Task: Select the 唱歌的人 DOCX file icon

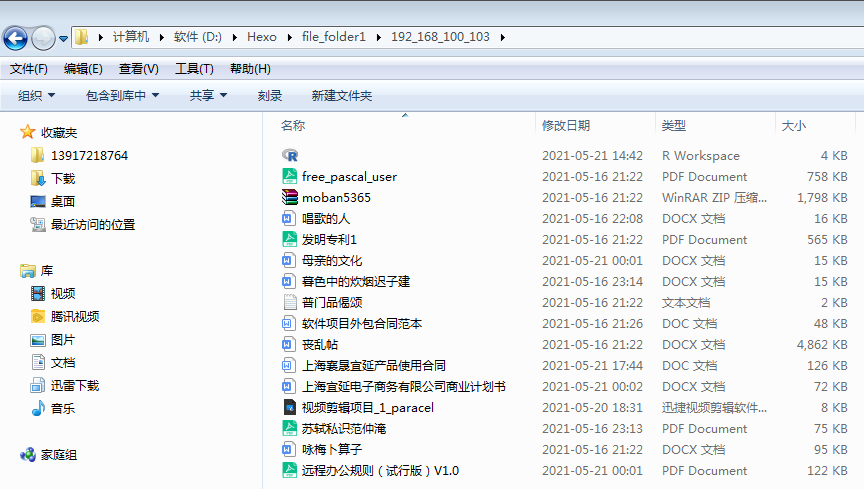Action: point(289,218)
